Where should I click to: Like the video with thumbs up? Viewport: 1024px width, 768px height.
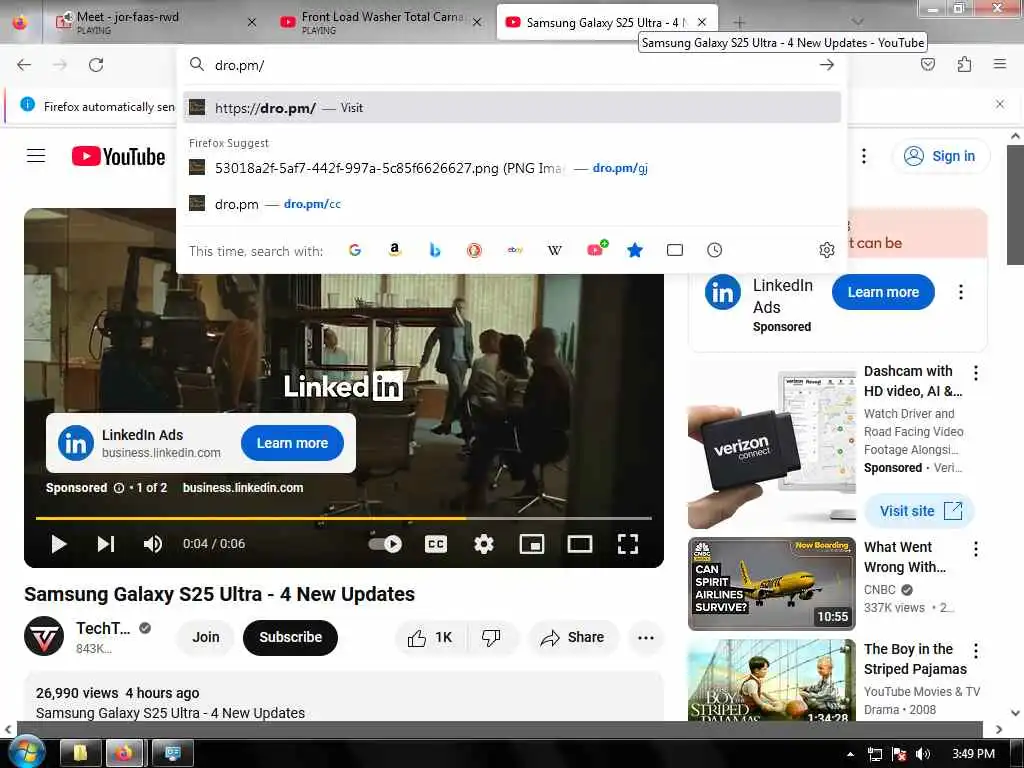coord(430,637)
